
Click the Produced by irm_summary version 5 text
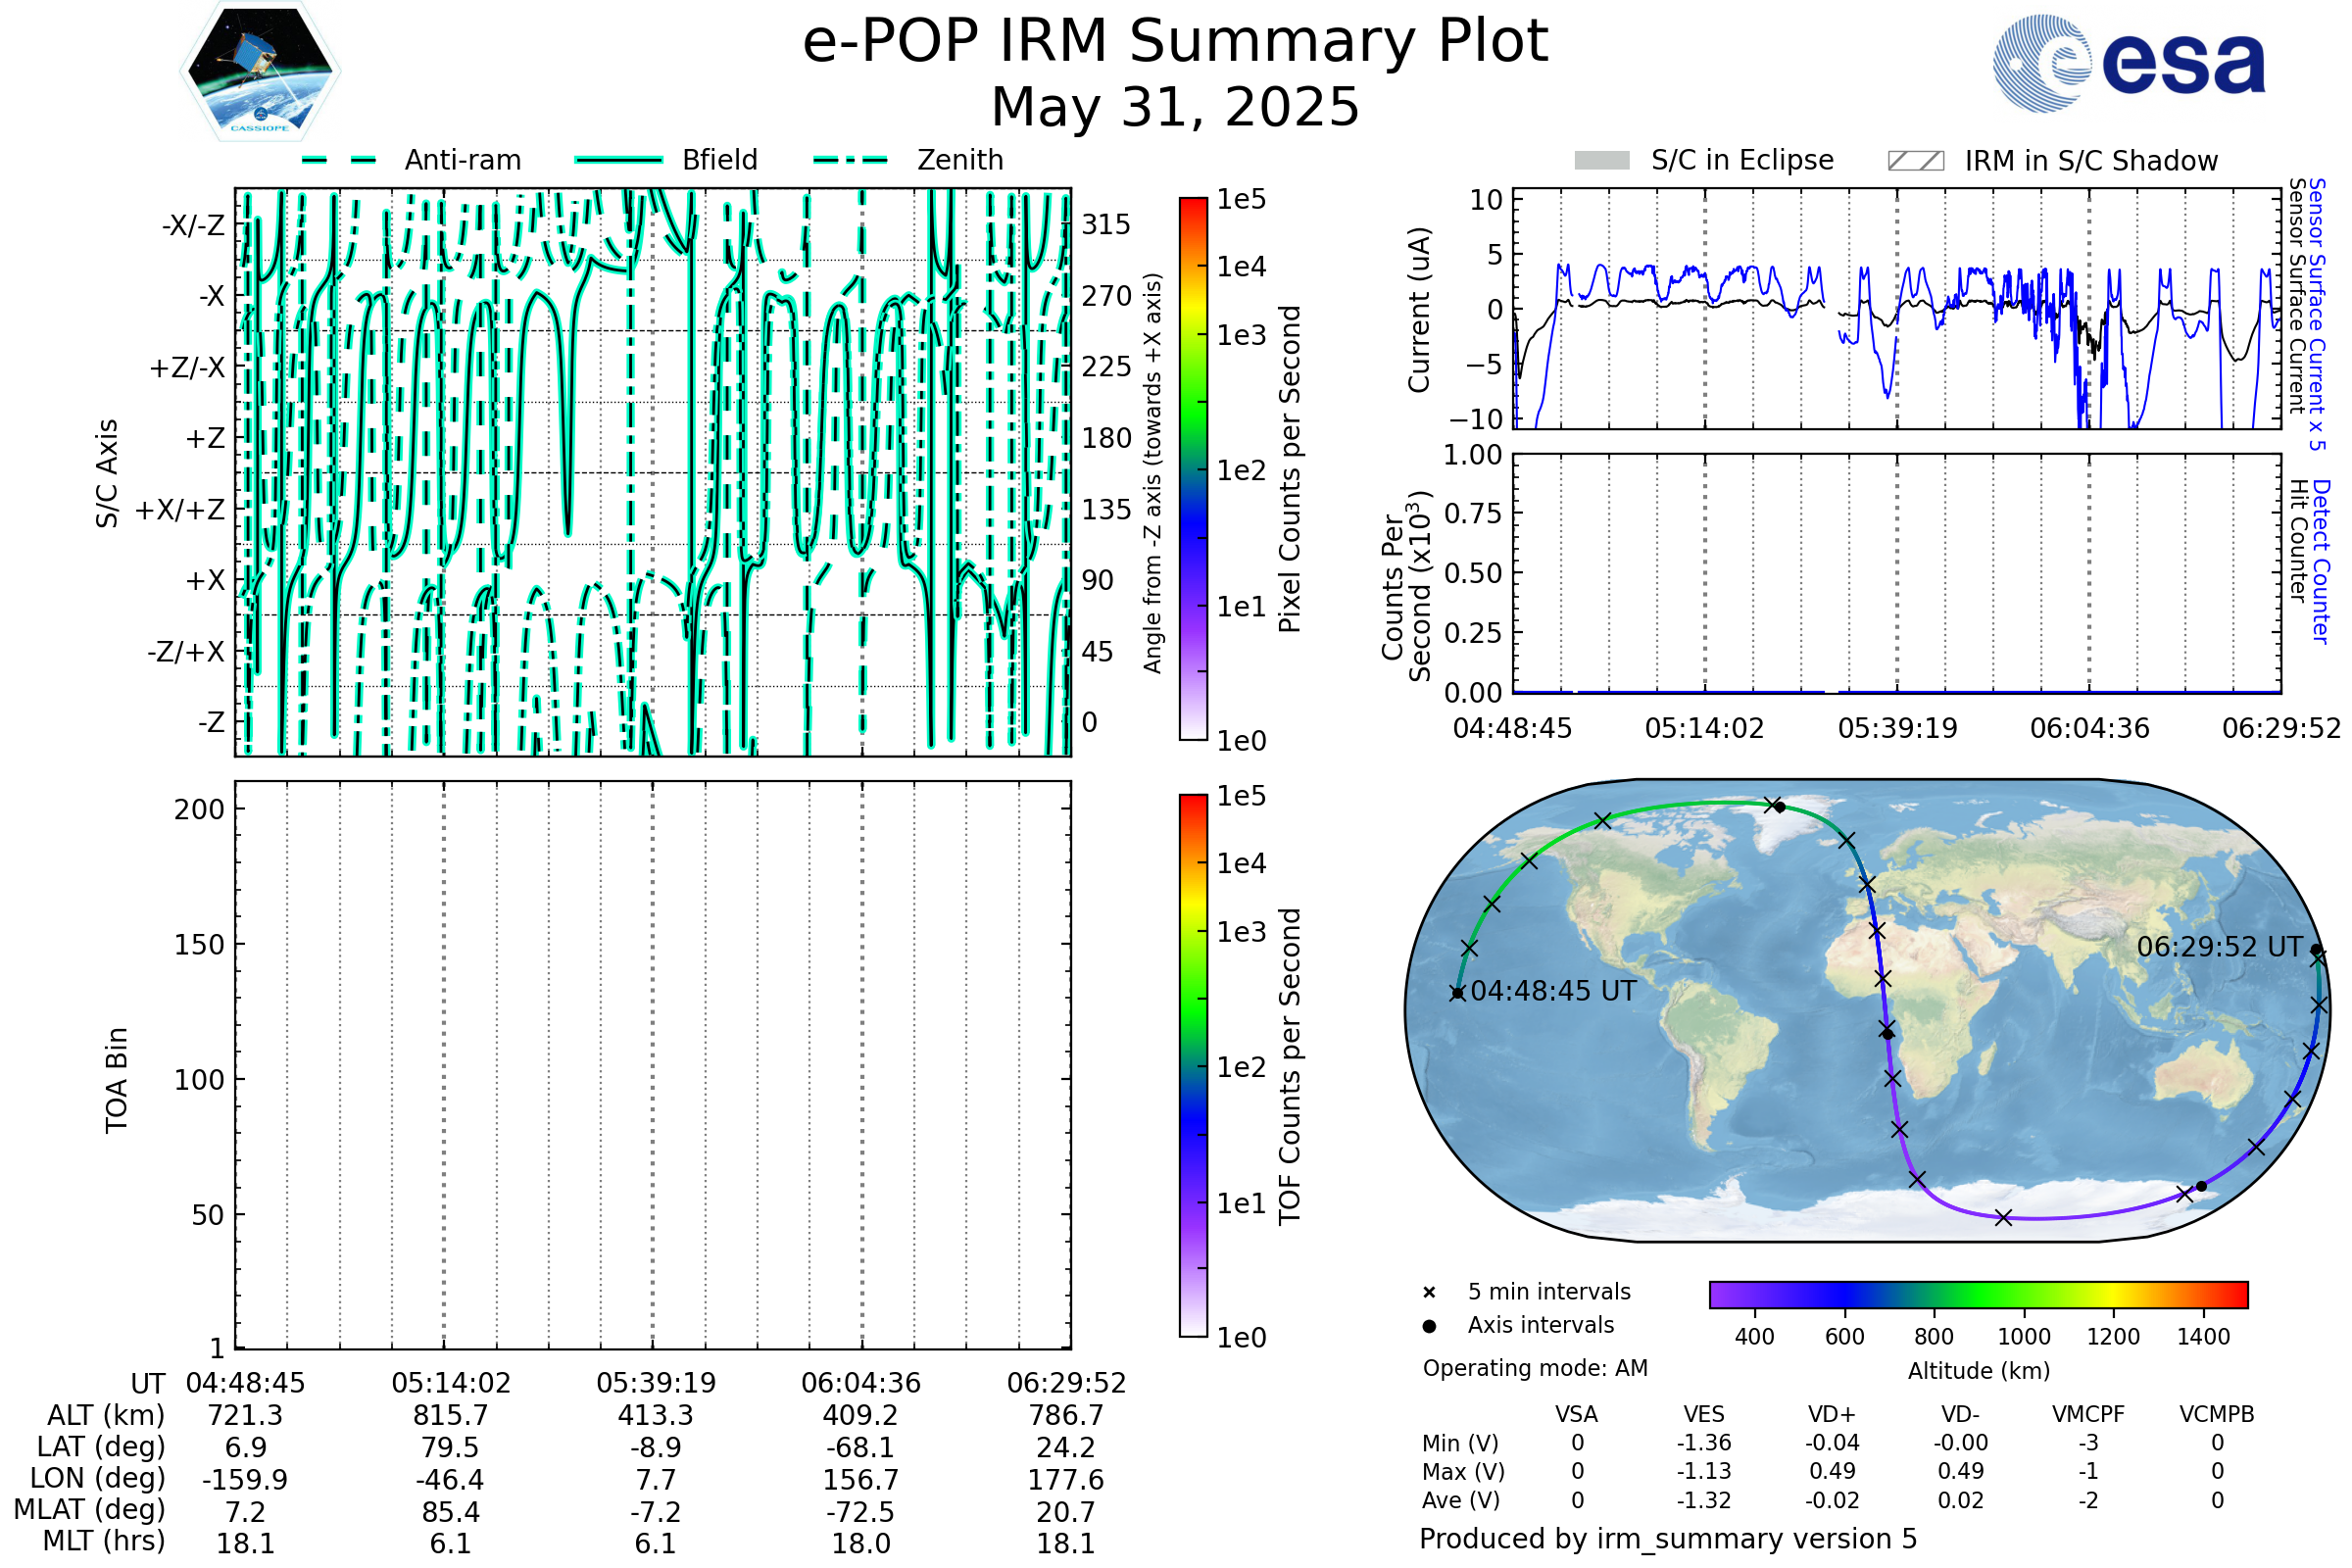[1668, 1539]
